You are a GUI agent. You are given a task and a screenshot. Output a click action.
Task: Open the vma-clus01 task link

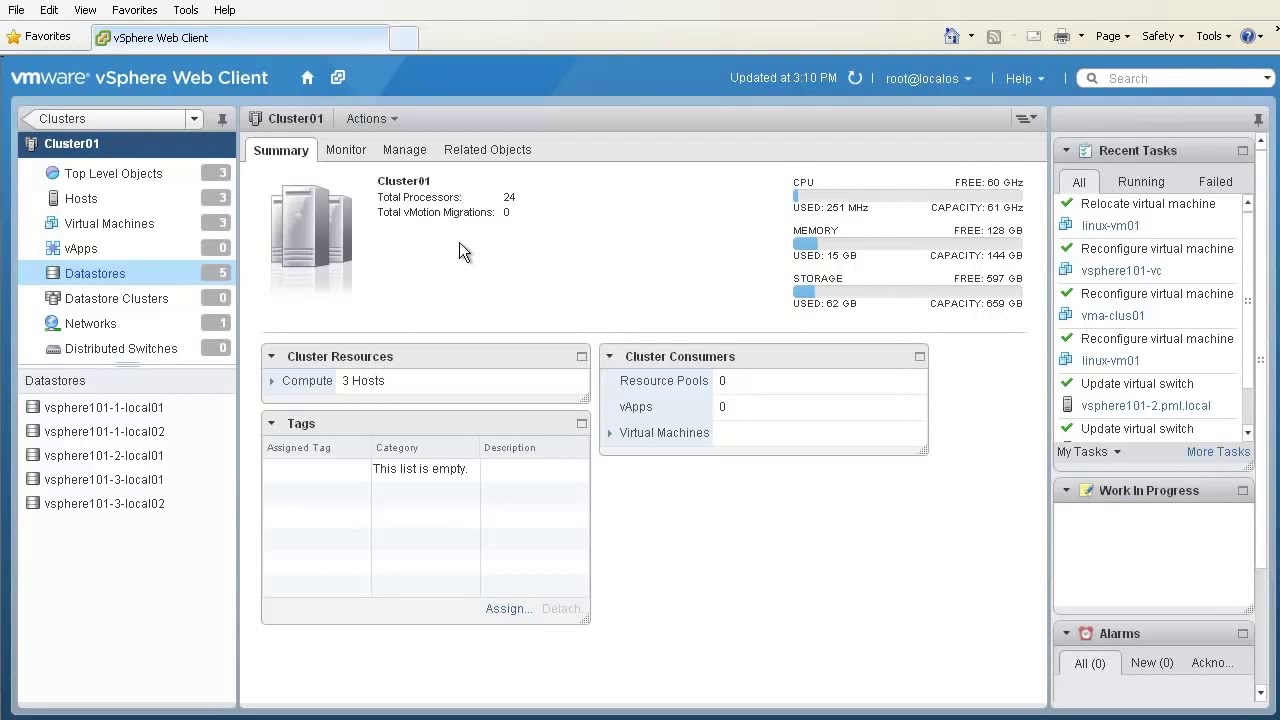coord(1112,316)
